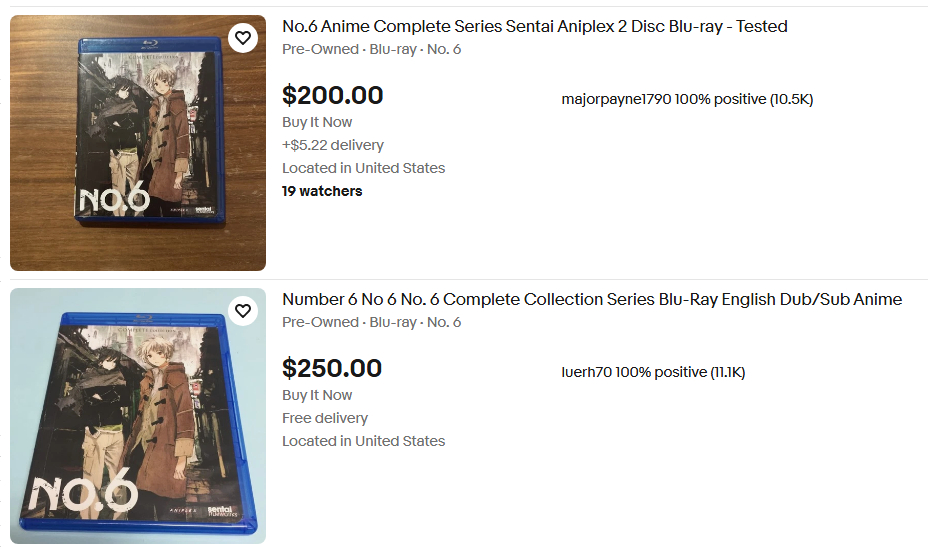Click Buy It Now under the $200.00 price

tap(317, 122)
